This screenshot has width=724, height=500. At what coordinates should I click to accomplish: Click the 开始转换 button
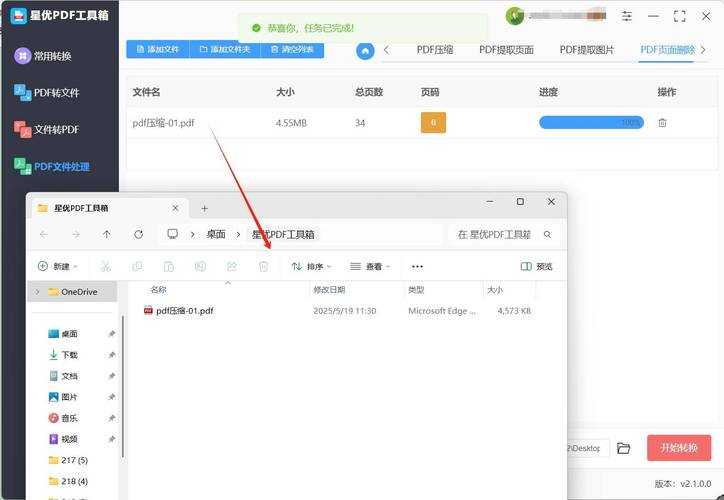coord(679,448)
